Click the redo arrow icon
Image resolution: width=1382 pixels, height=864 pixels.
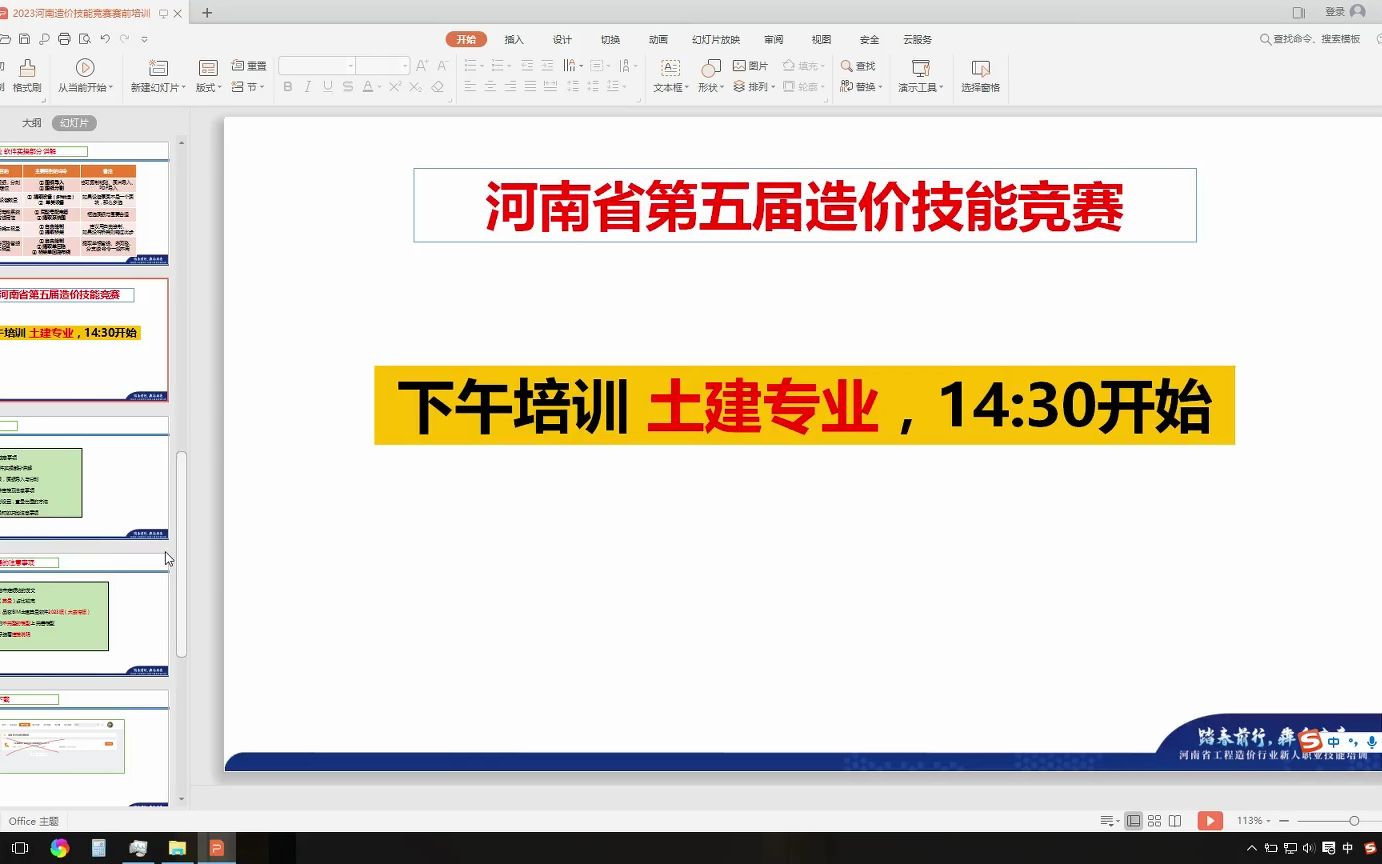pyautogui.click(x=125, y=39)
